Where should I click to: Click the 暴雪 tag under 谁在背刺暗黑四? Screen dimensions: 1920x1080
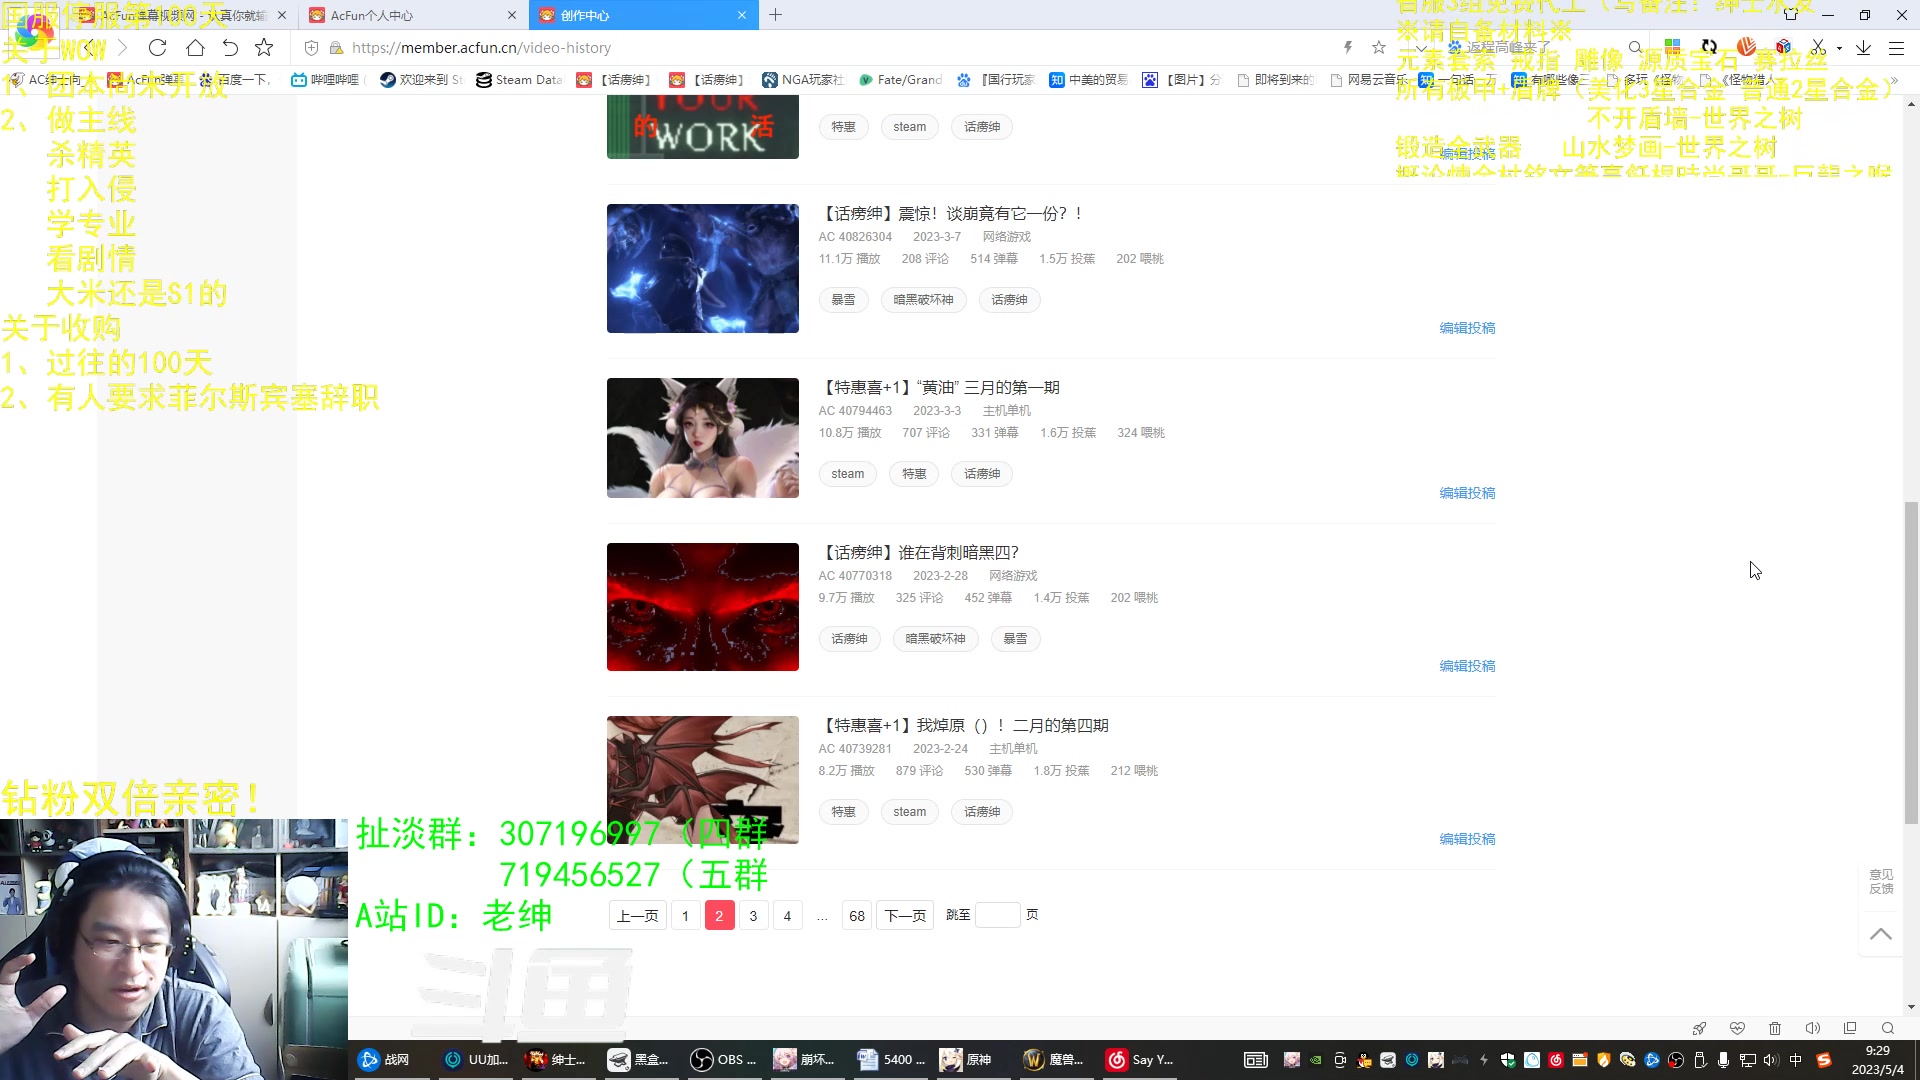[x=1015, y=639]
